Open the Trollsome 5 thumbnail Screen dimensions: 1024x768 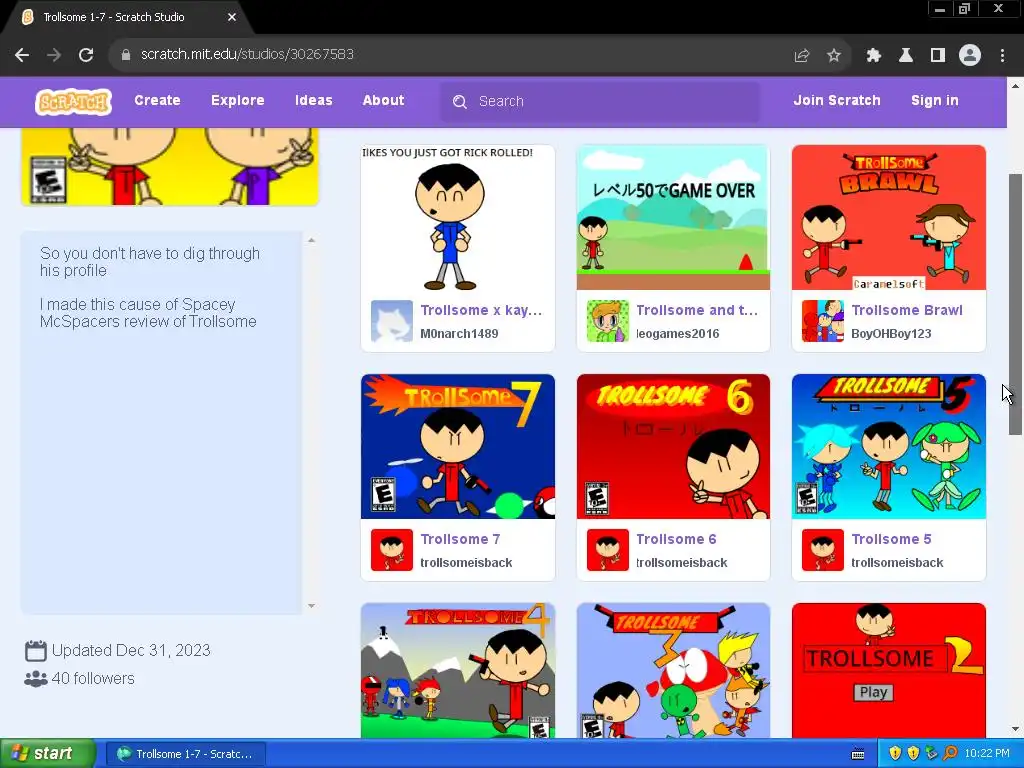pos(889,447)
